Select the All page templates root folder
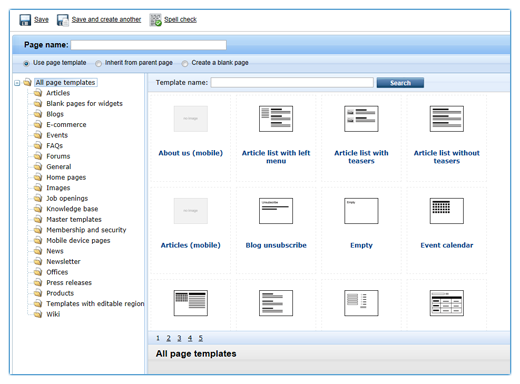The image size is (520, 384). tap(66, 82)
